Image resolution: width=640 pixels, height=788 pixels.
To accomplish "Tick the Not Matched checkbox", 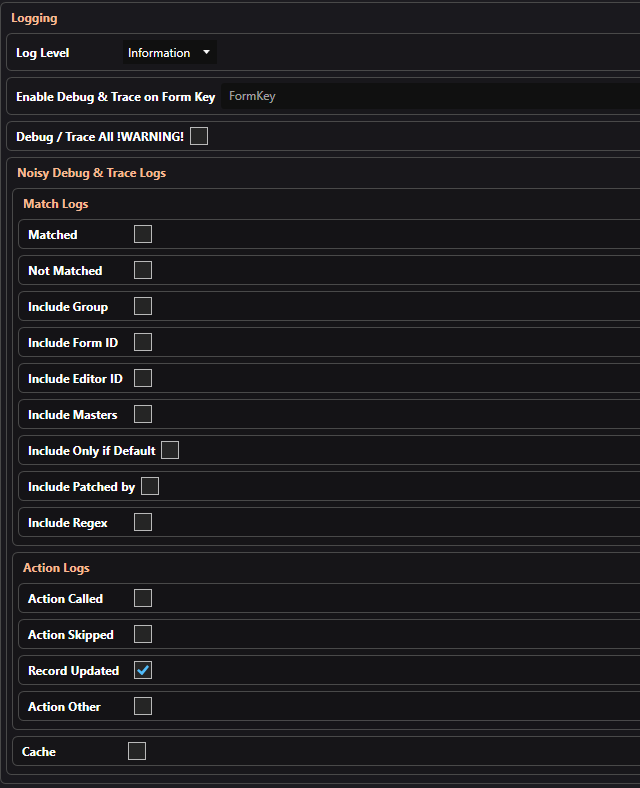I will tap(143, 270).
